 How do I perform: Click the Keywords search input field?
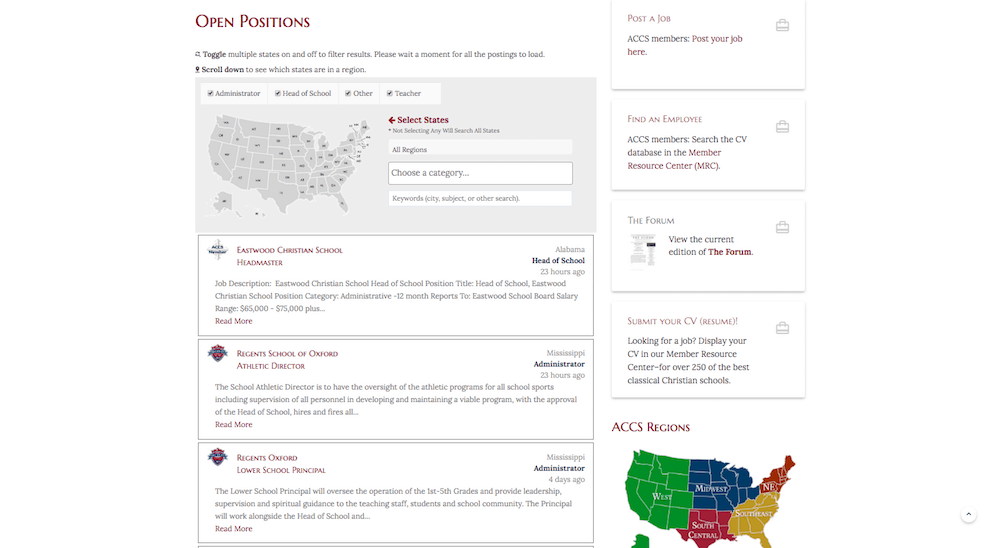coord(480,198)
